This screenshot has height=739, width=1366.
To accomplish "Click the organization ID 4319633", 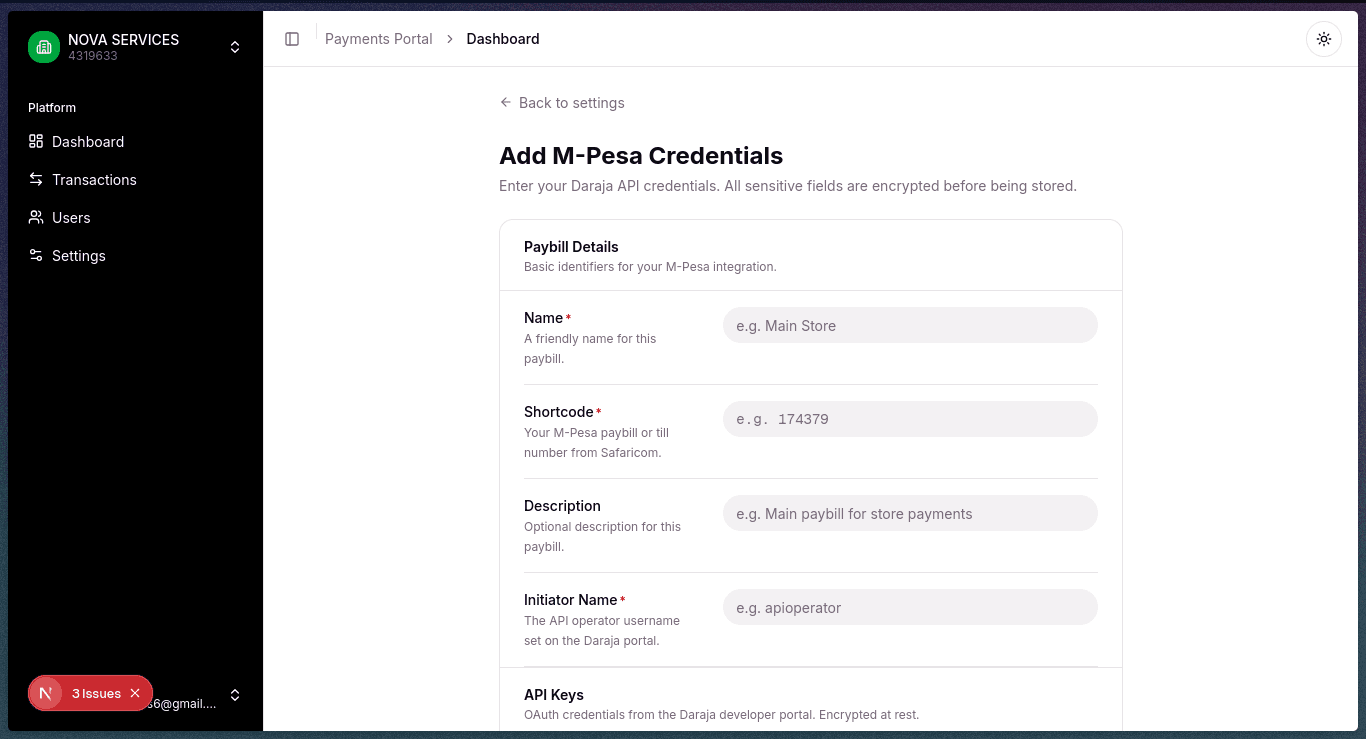I will [x=93, y=56].
